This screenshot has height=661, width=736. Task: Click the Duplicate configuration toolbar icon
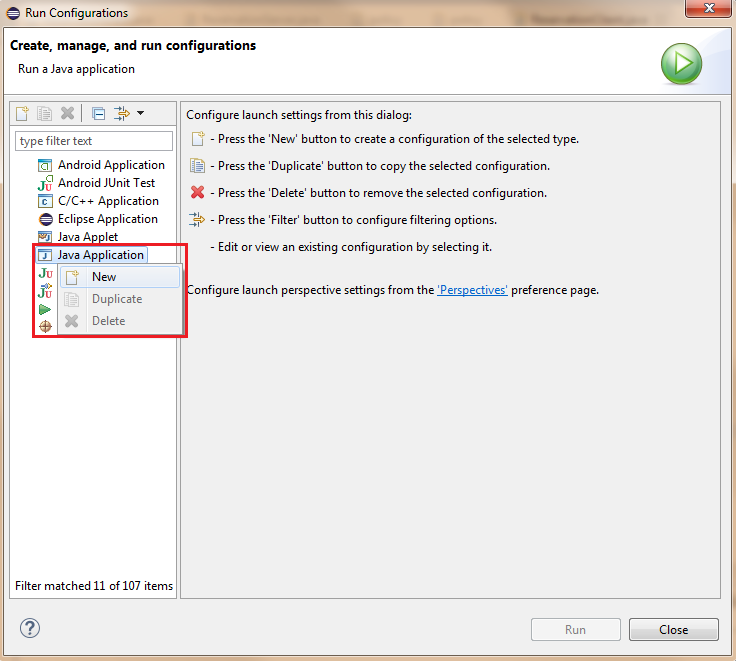coord(45,113)
